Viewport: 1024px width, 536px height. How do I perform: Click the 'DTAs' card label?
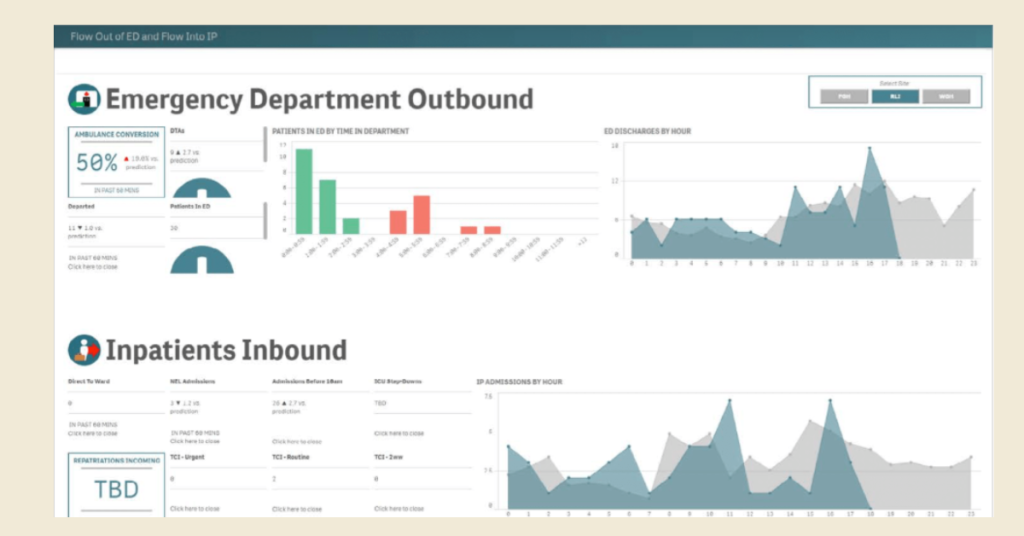tap(177, 131)
